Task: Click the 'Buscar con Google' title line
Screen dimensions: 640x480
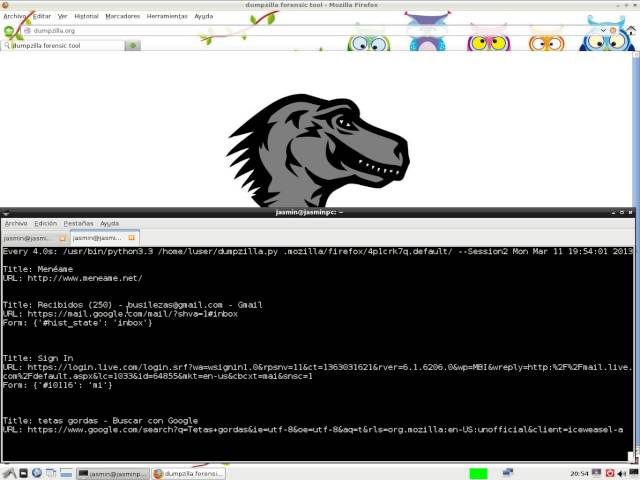Action: [100, 421]
